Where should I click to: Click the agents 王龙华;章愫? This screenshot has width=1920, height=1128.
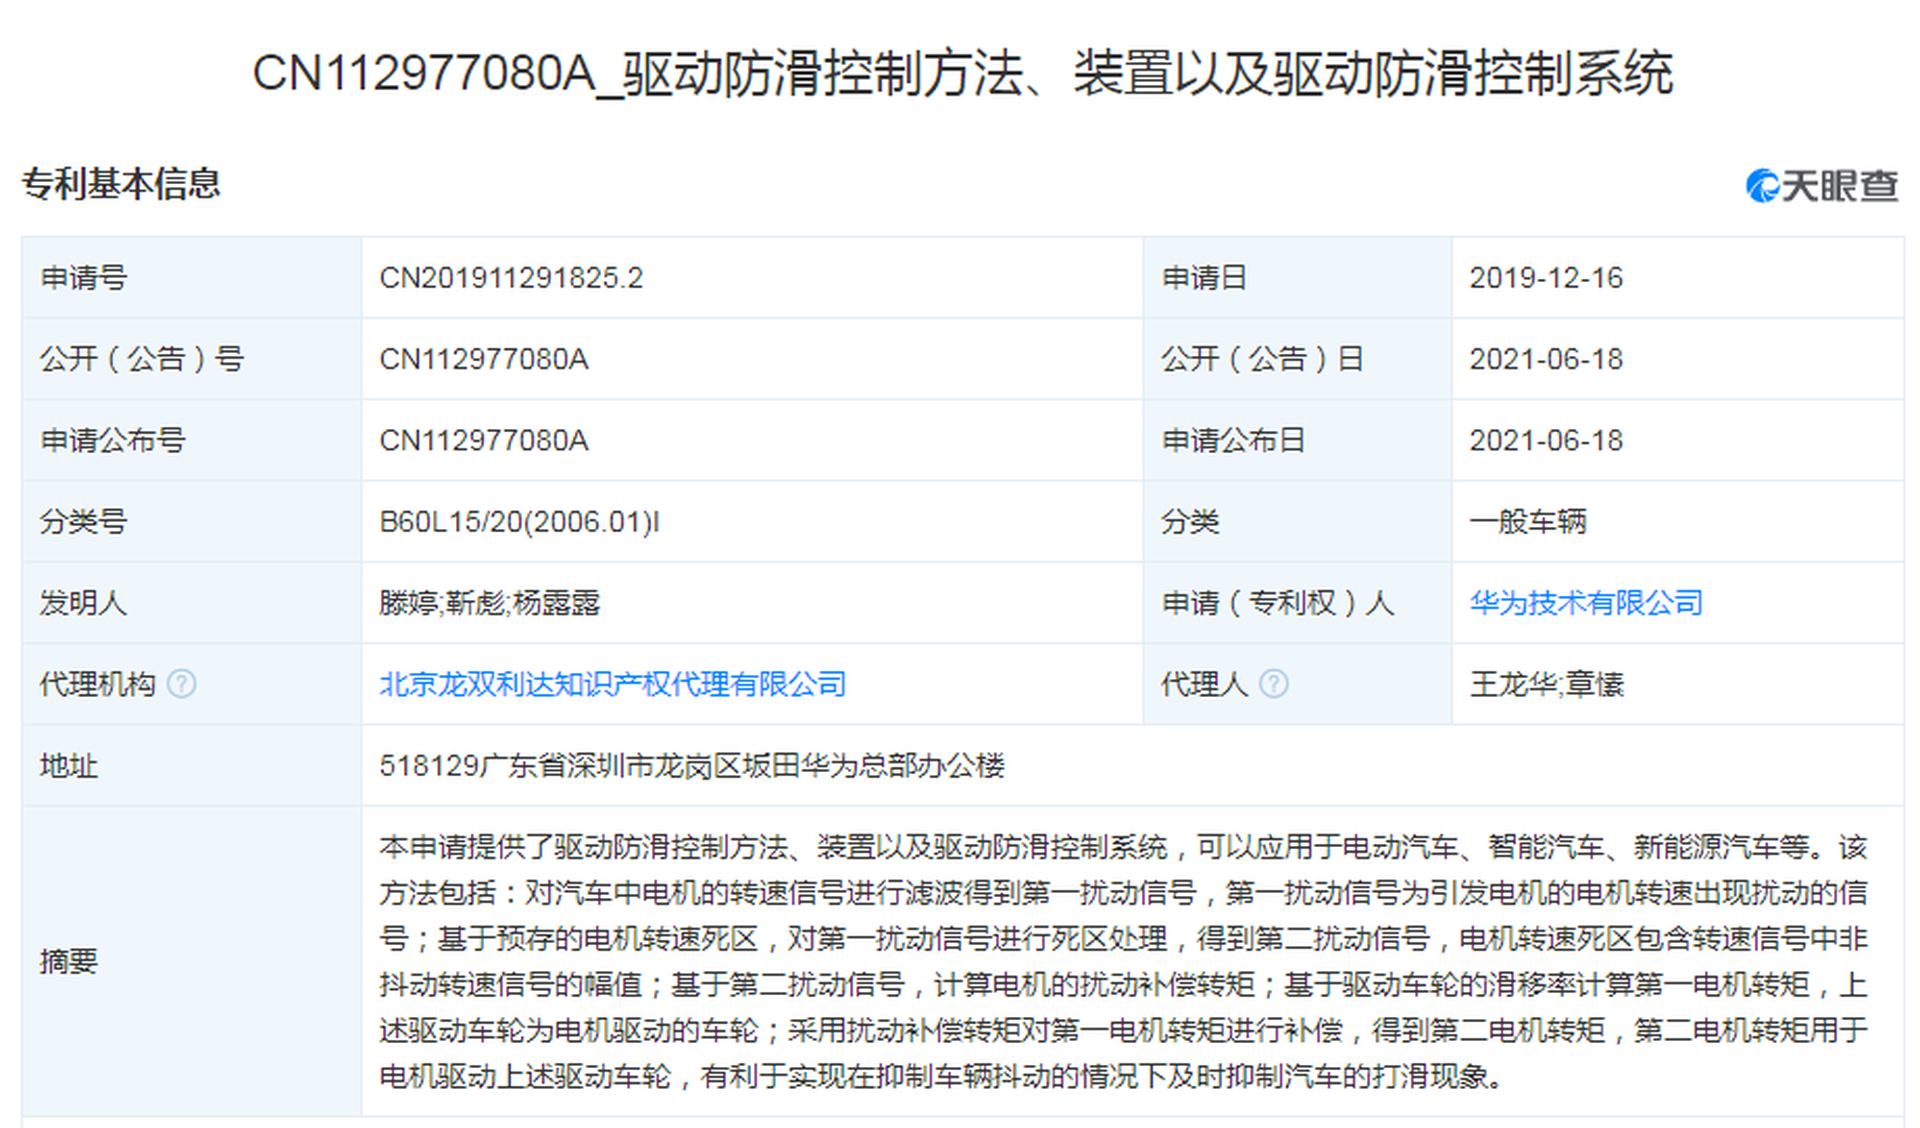pos(1546,684)
